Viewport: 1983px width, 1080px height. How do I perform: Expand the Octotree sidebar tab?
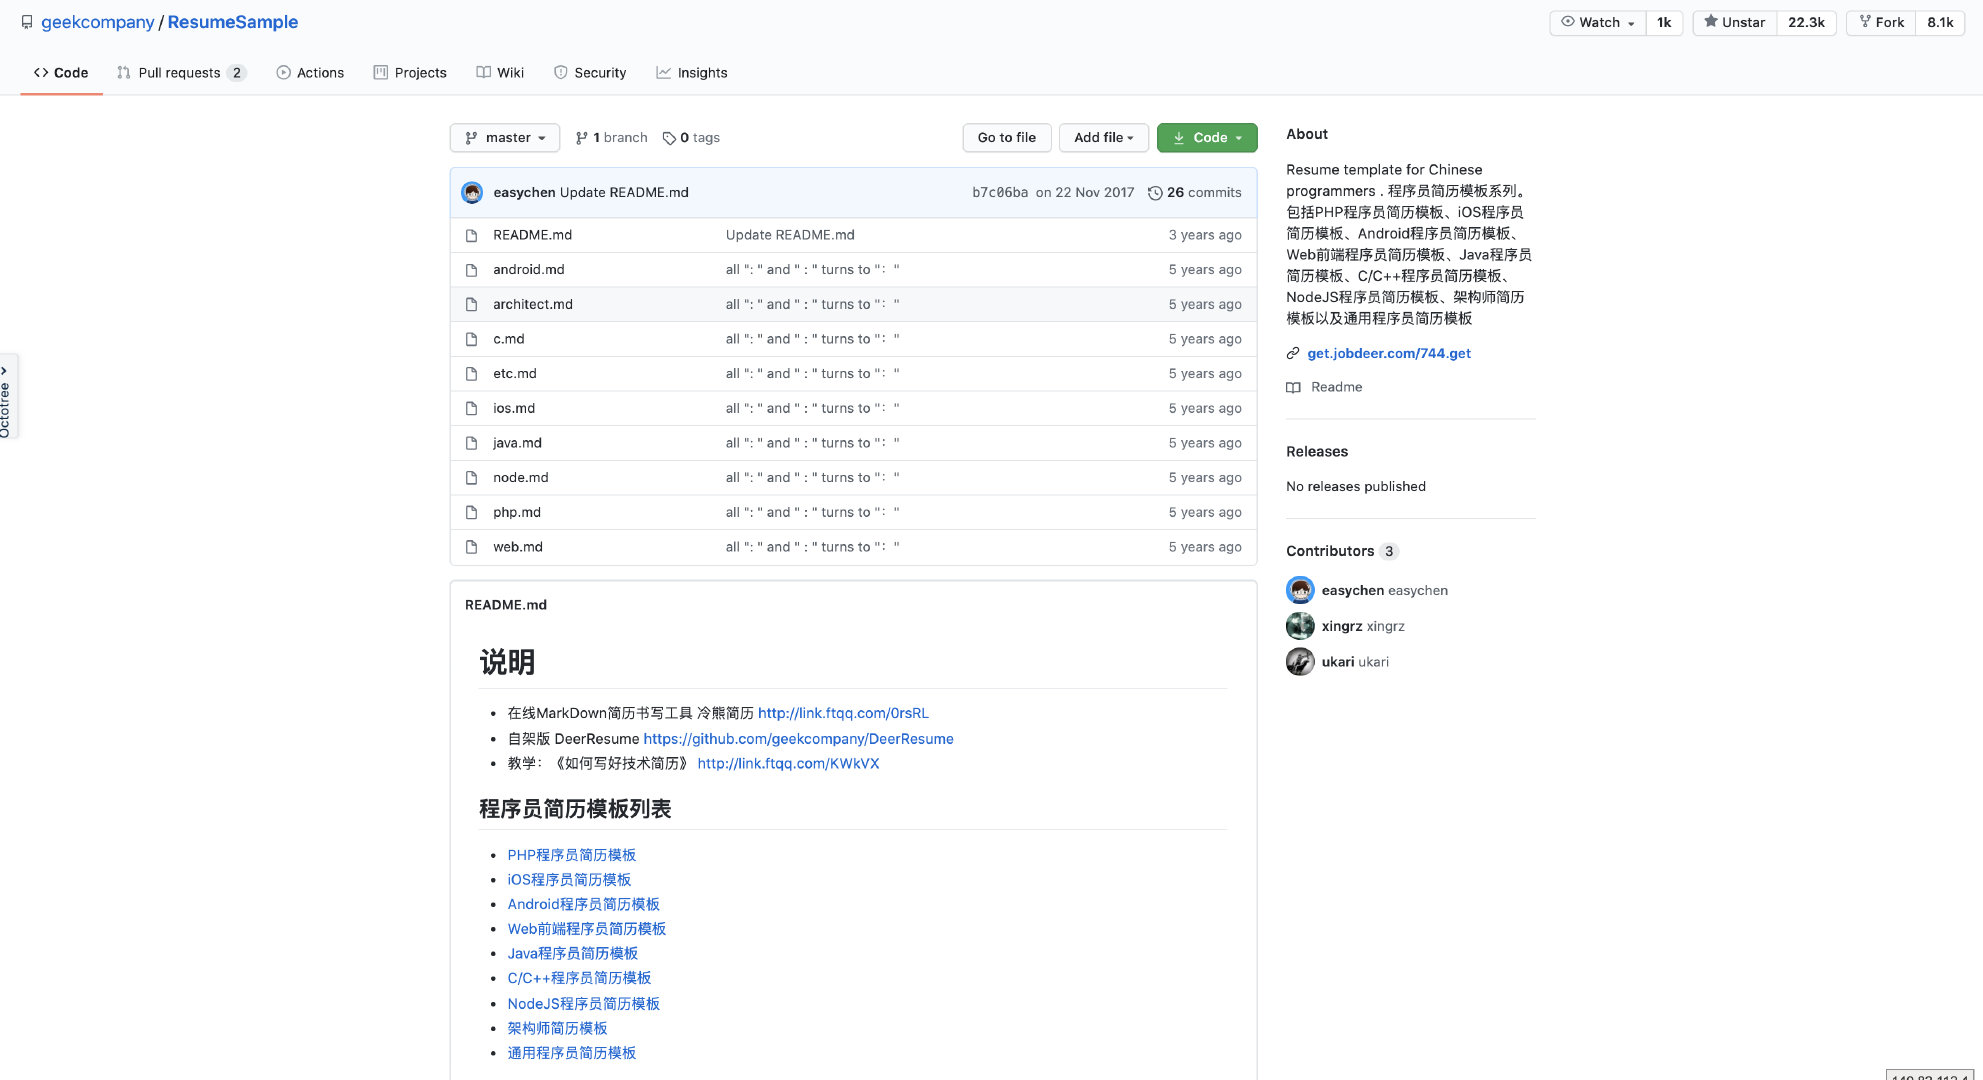click(x=7, y=396)
